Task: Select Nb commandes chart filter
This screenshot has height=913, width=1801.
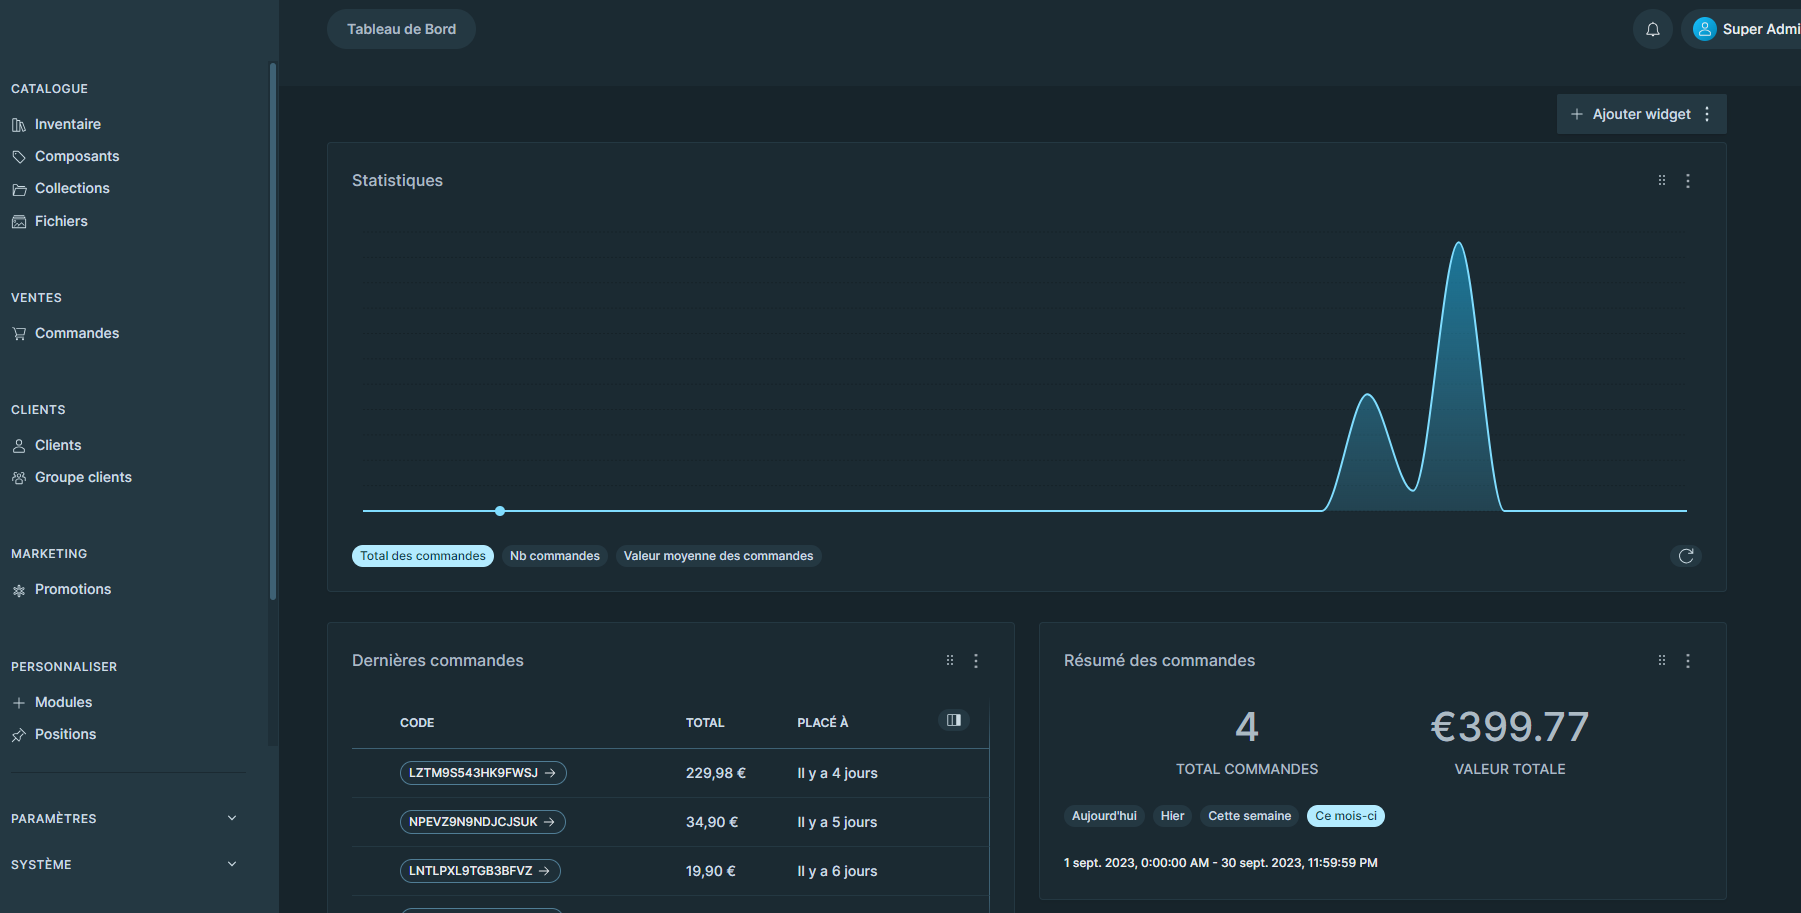Action: click(x=555, y=556)
